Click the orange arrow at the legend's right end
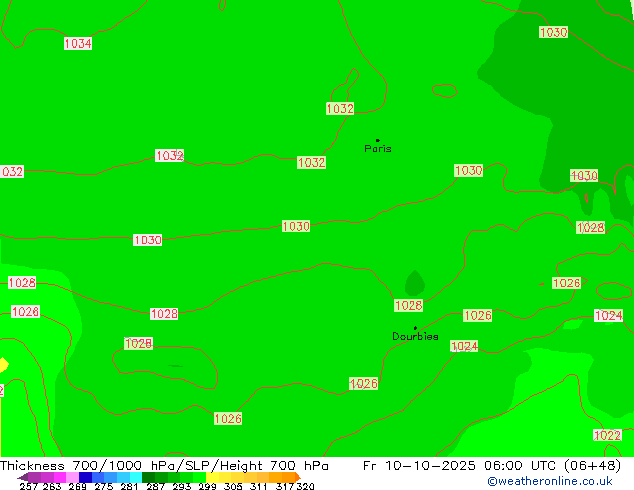This screenshot has height=490, width=634. [298, 477]
